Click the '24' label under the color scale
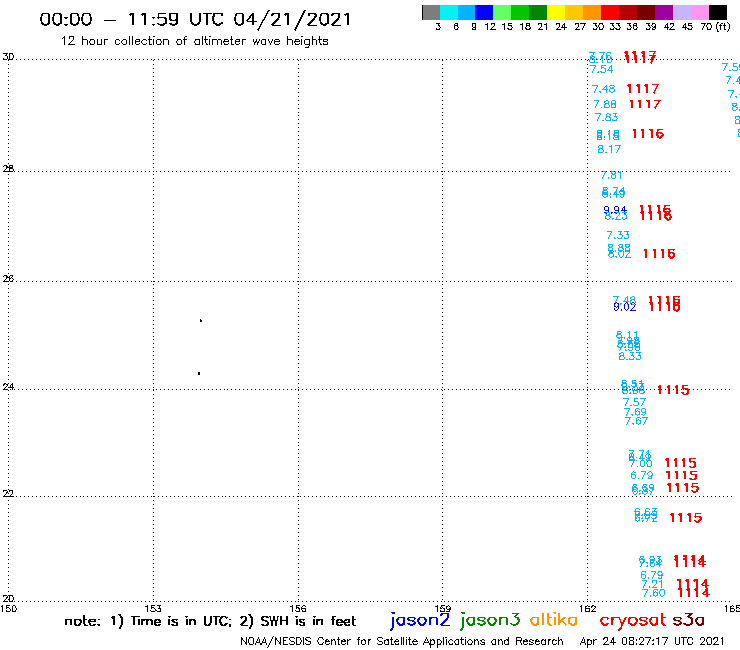Screen dimensions: 740x650 [x=561, y=27]
